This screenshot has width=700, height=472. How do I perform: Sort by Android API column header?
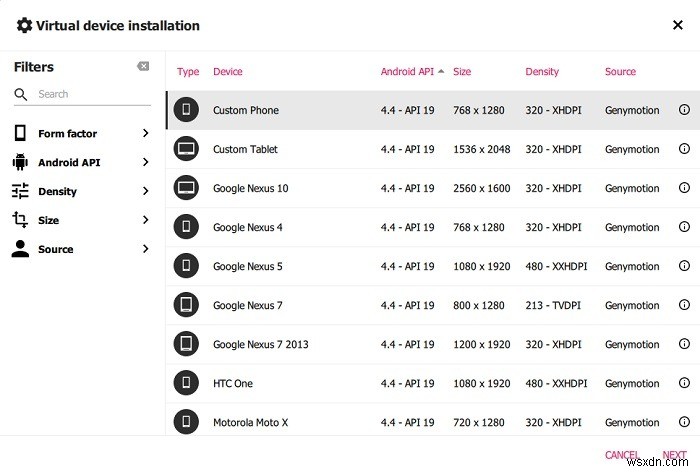[407, 71]
